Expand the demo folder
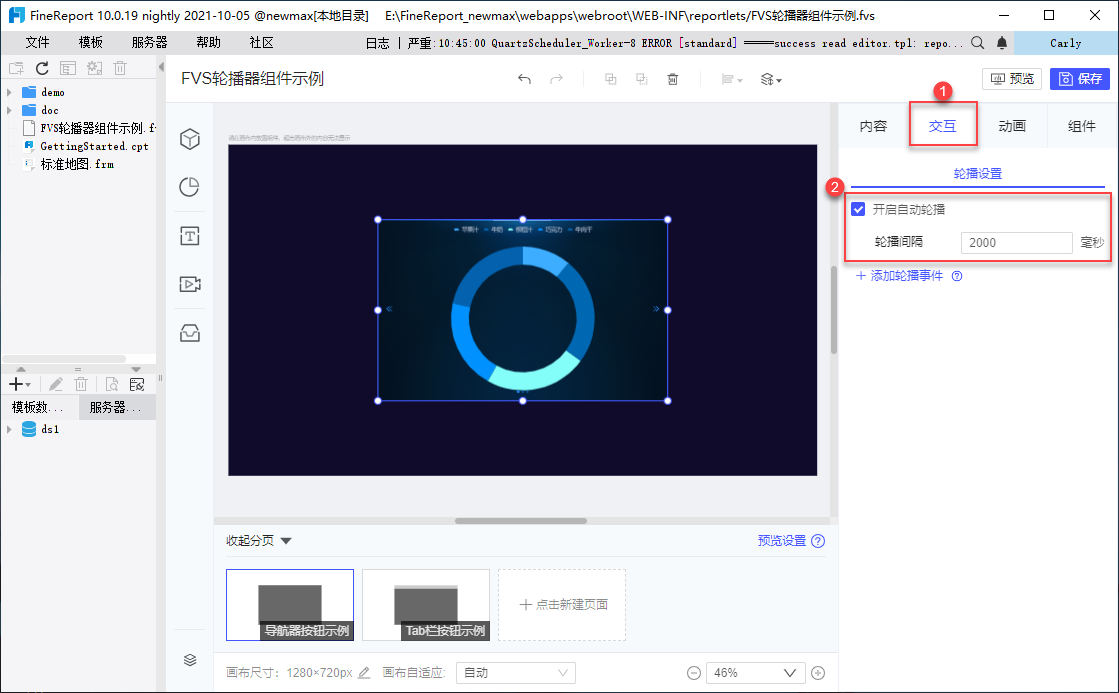The height and width of the screenshot is (693, 1119). [9, 92]
